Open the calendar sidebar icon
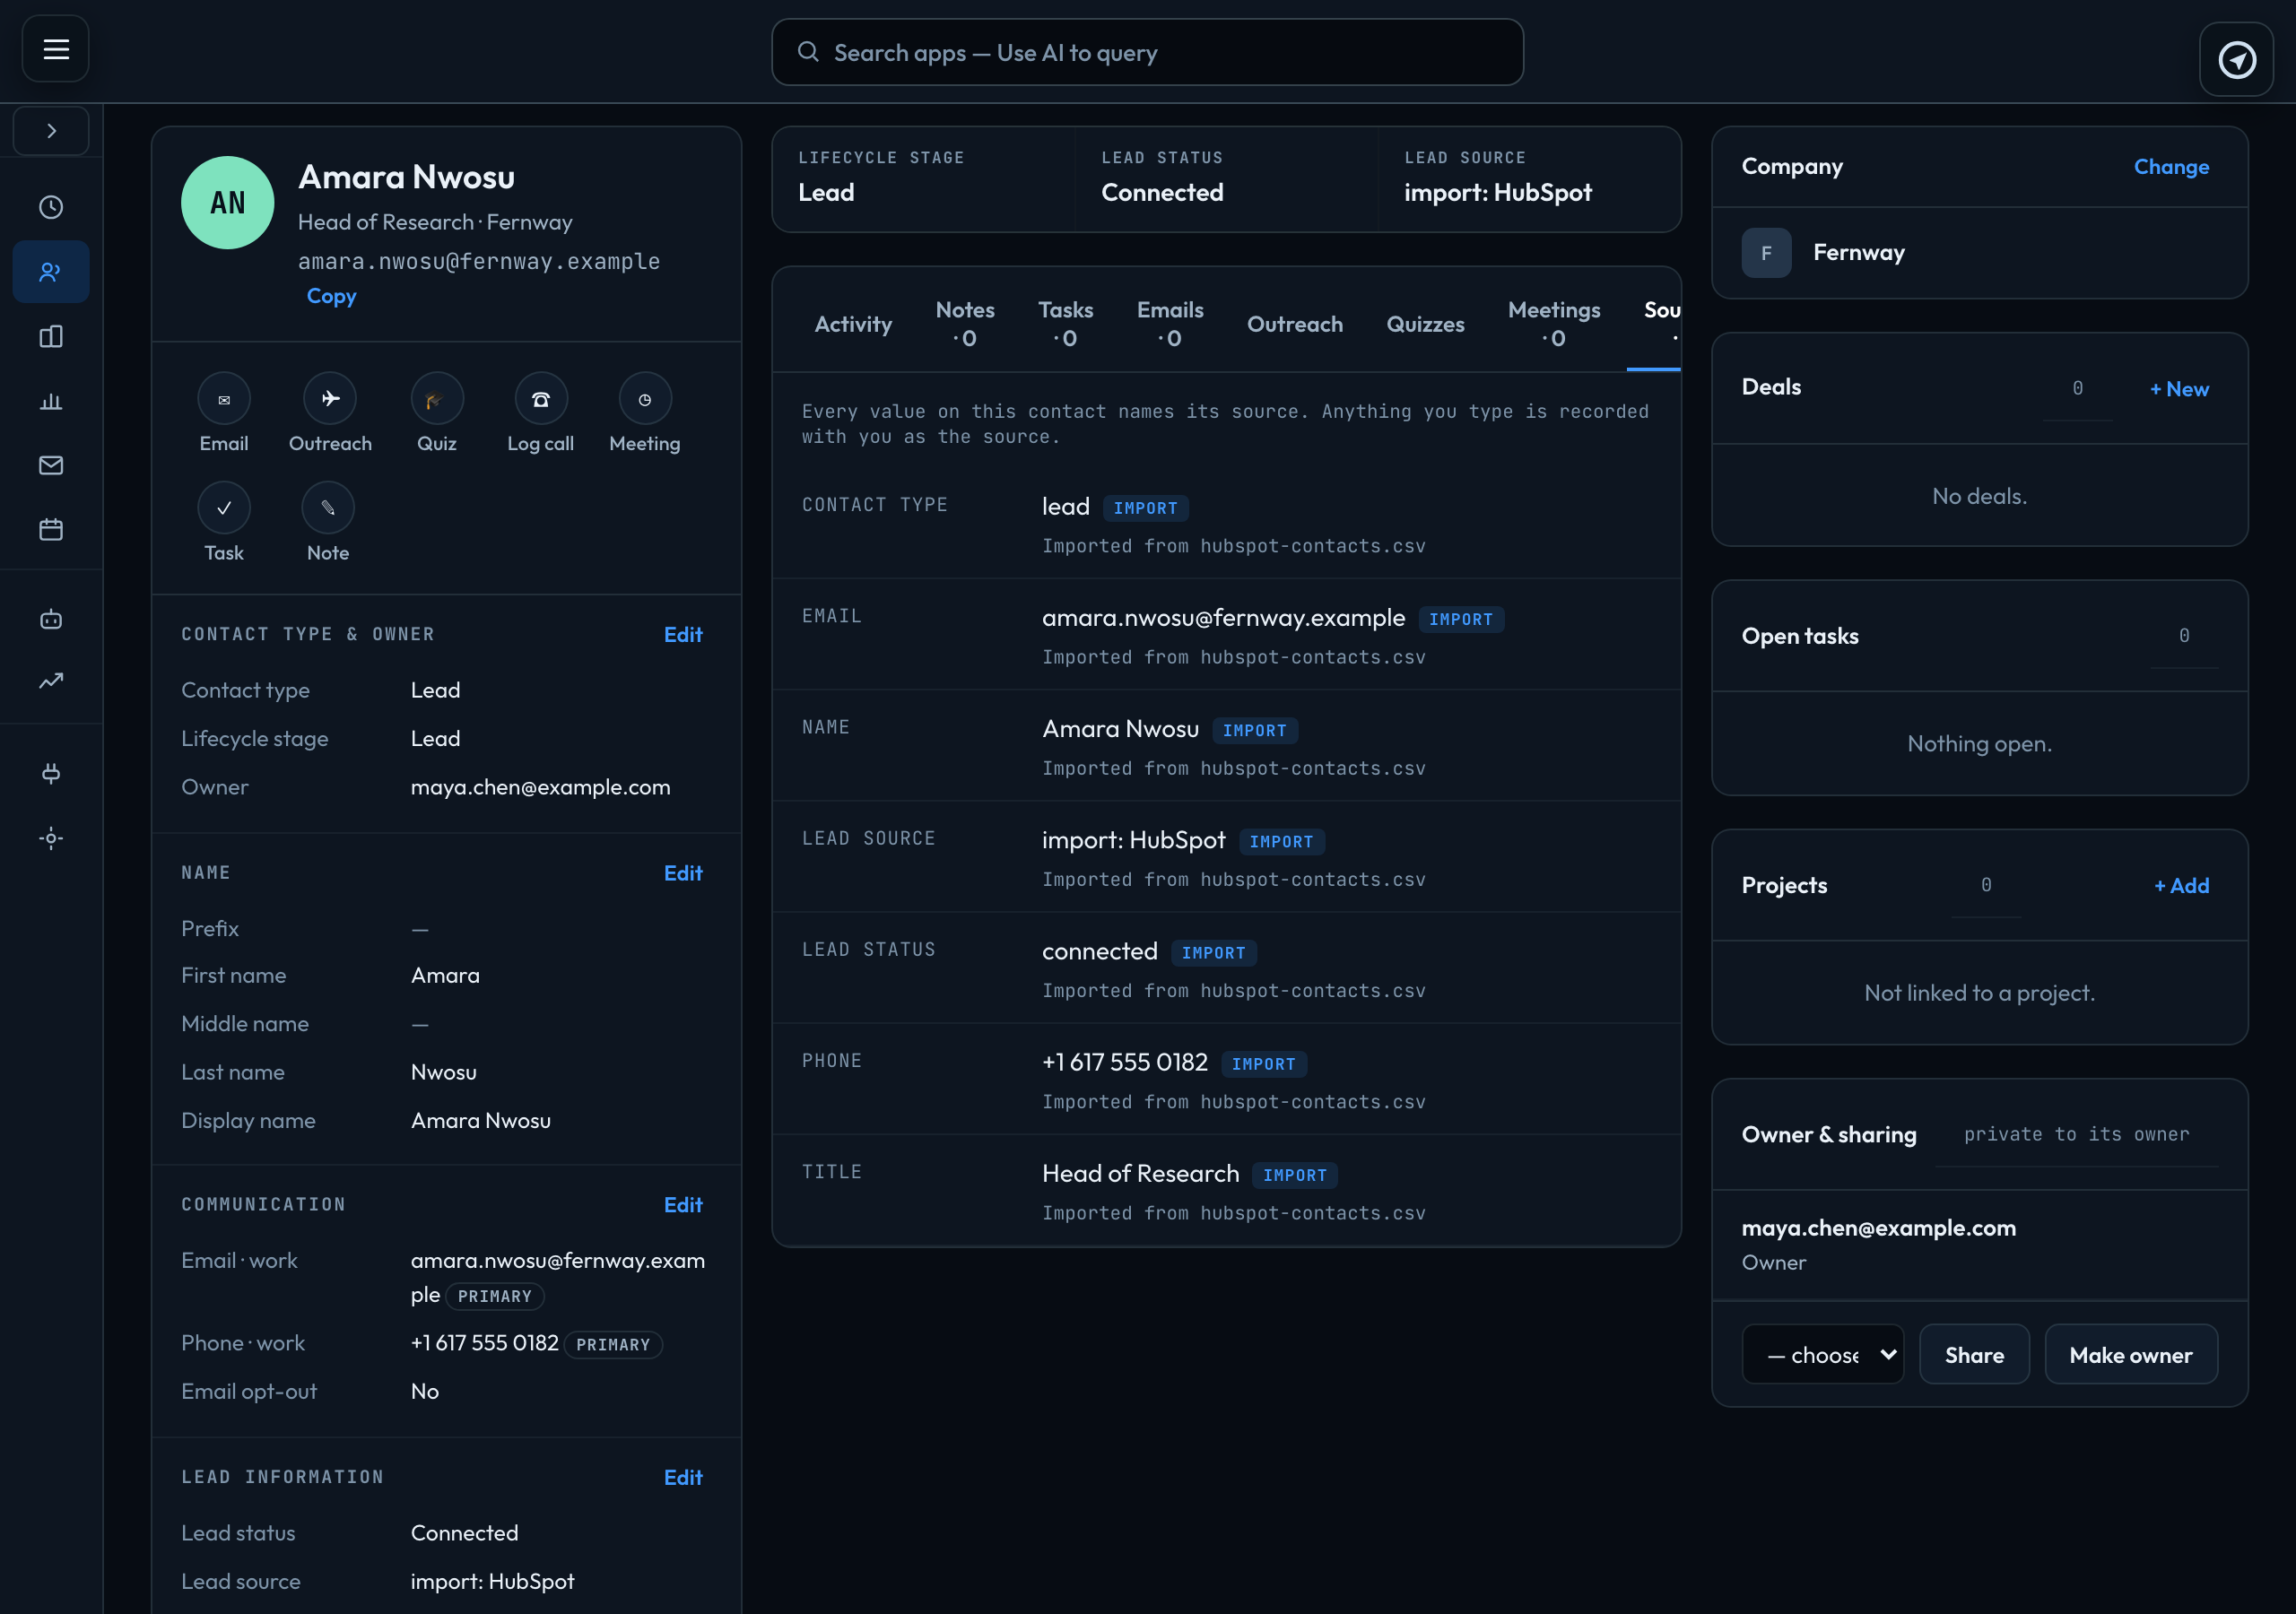Screen dimensions: 2296x1614 click(51, 529)
